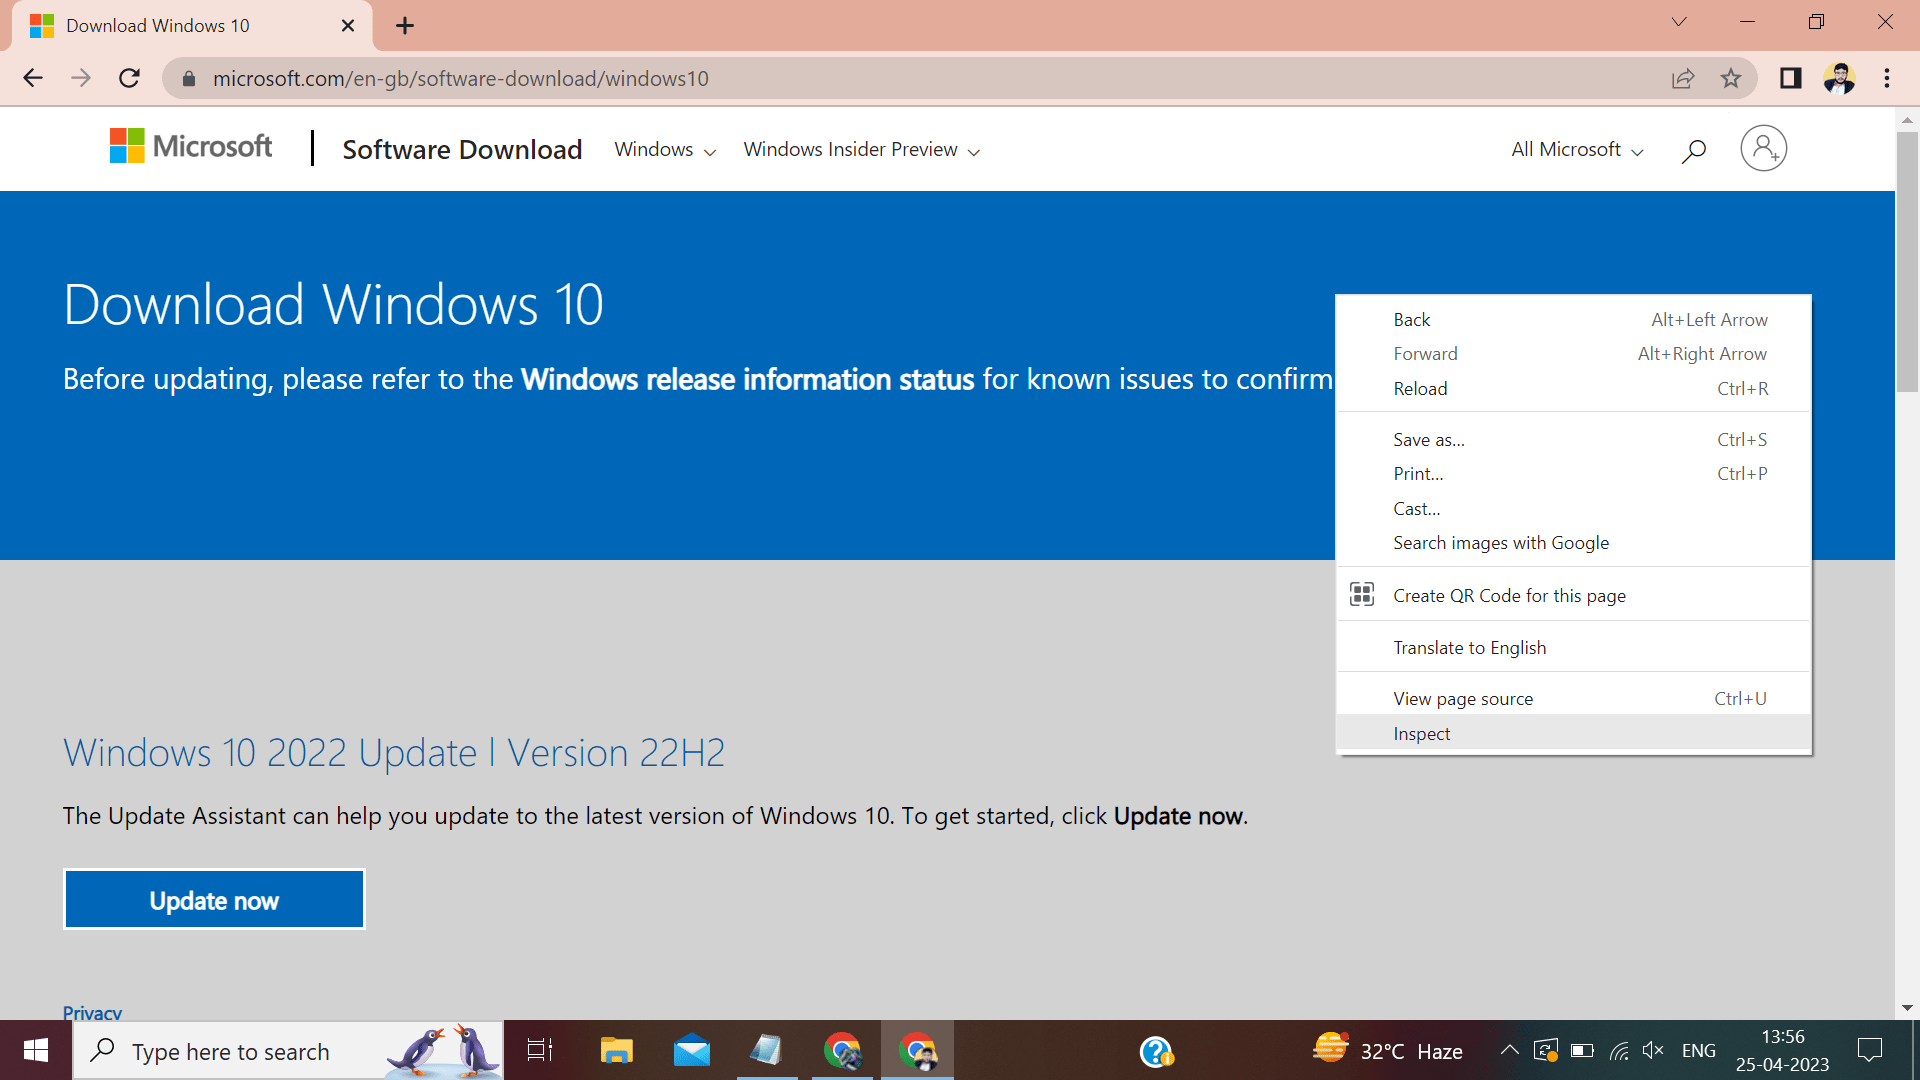1920x1080 pixels.
Task: Choose Cast... in the context menu
Action: 1573,509
